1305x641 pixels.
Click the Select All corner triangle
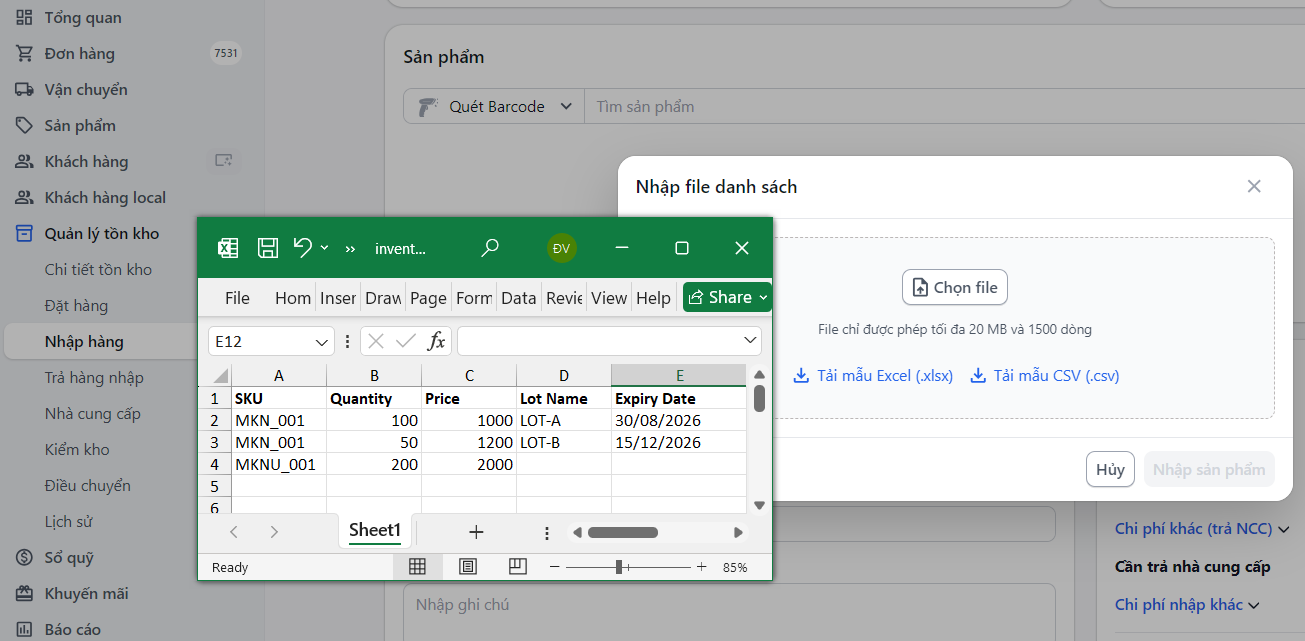[x=220, y=376]
